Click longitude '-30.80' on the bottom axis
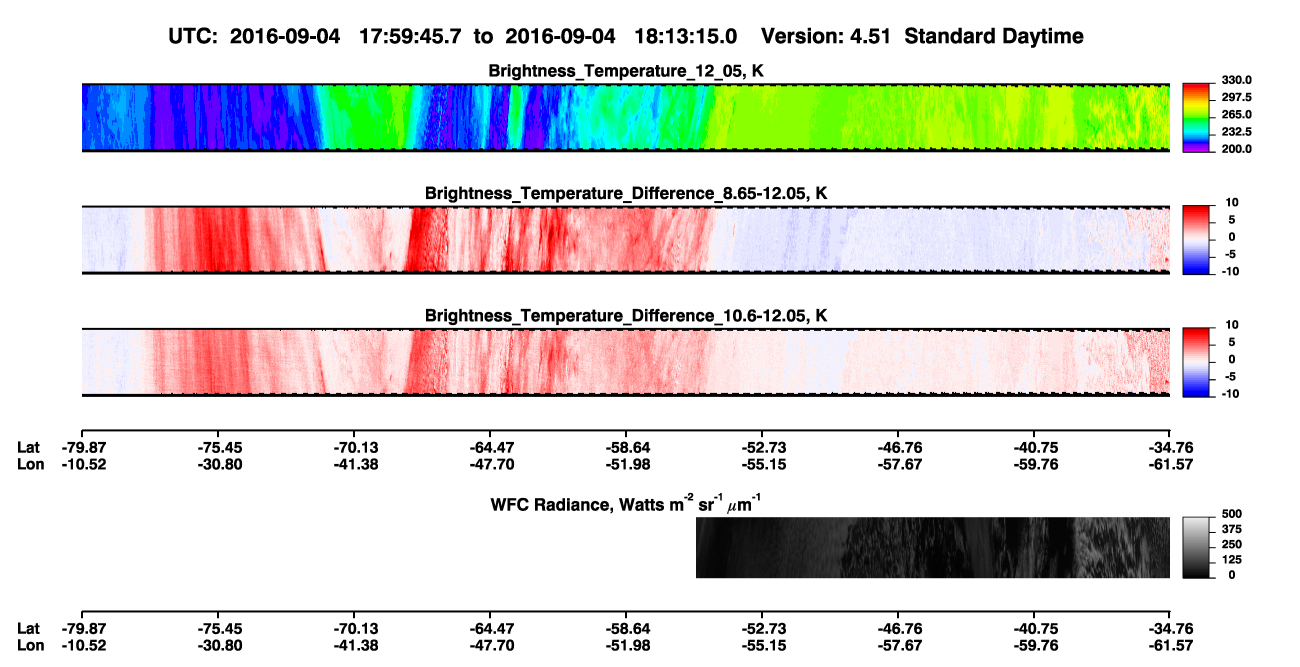Viewport: 1300px width, 667px height. [x=218, y=646]
